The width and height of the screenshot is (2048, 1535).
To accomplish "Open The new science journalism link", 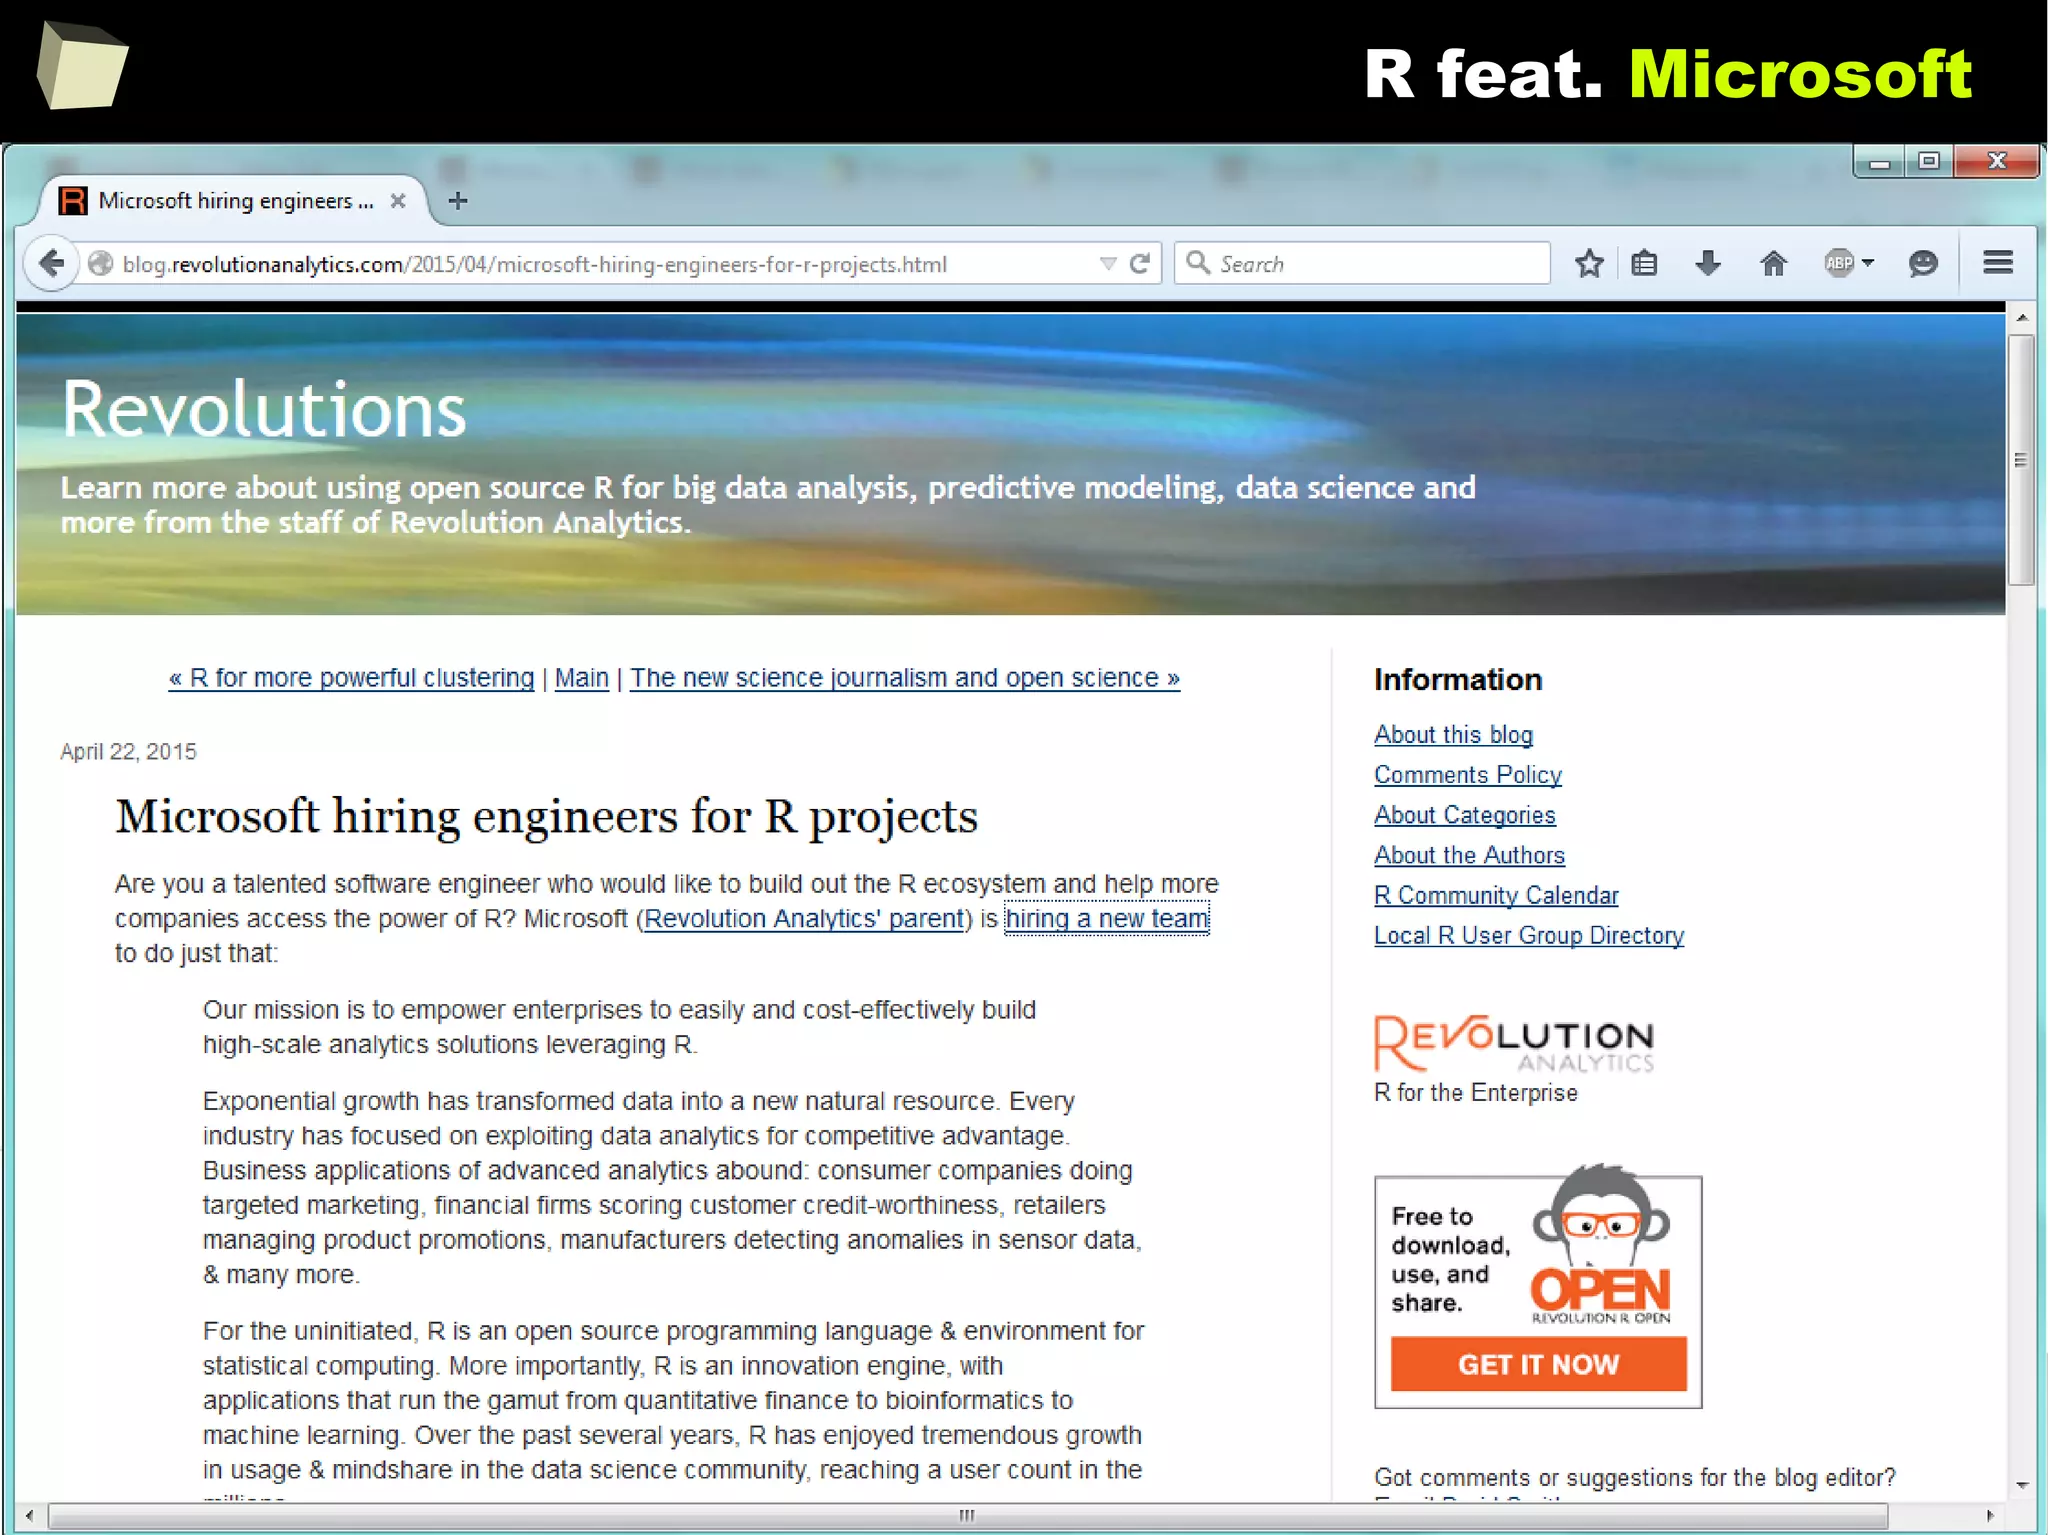I will tap(904, 678).
